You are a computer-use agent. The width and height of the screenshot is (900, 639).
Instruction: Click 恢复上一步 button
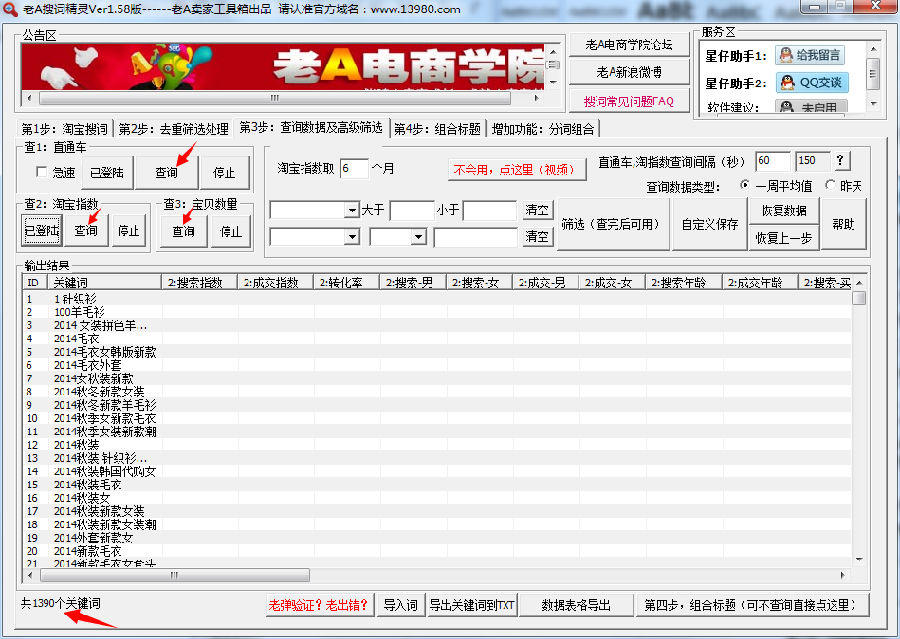tap(783, 238)
